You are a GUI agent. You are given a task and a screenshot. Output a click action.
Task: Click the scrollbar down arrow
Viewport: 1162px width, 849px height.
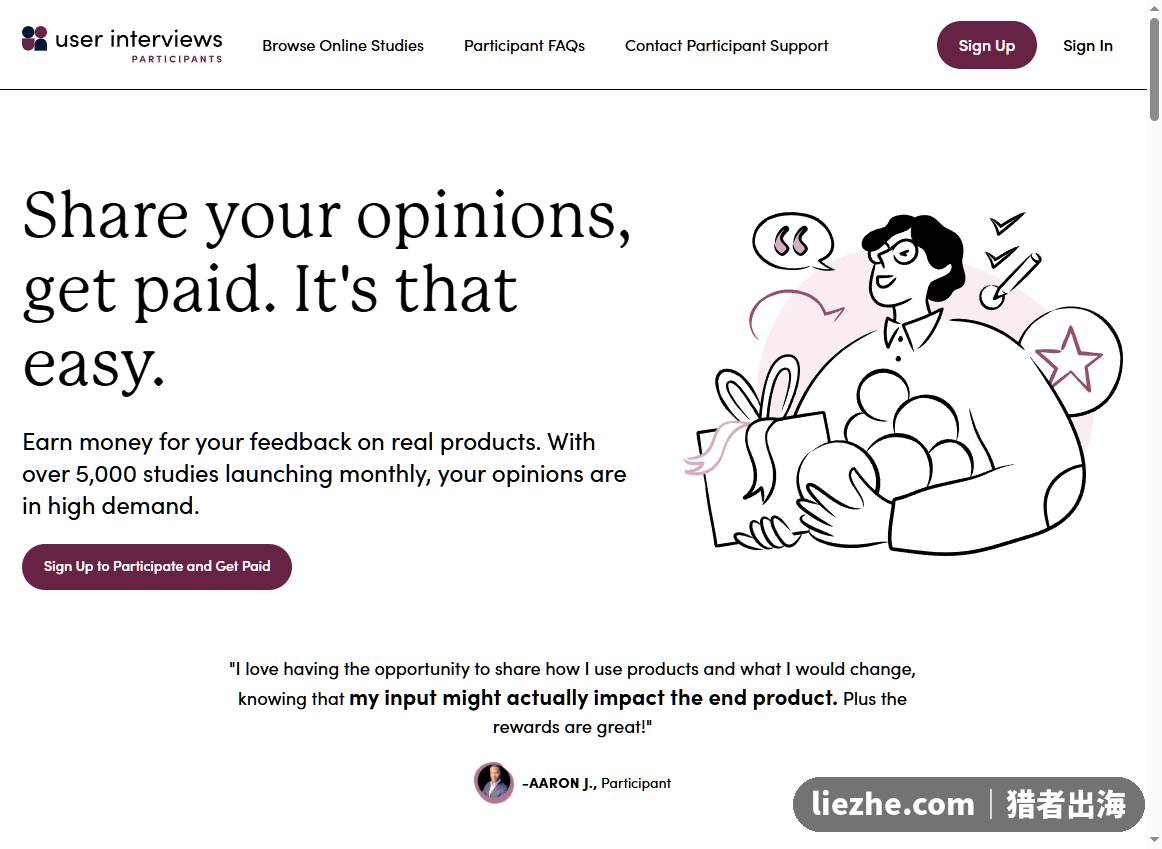coord(1154,839)
